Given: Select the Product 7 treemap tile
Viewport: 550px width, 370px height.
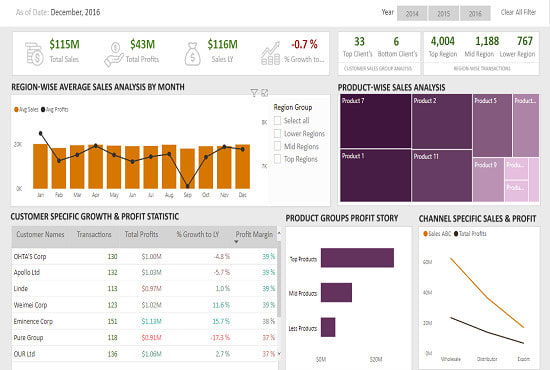Looking at the screenshot, I should [x=375, y=121].
